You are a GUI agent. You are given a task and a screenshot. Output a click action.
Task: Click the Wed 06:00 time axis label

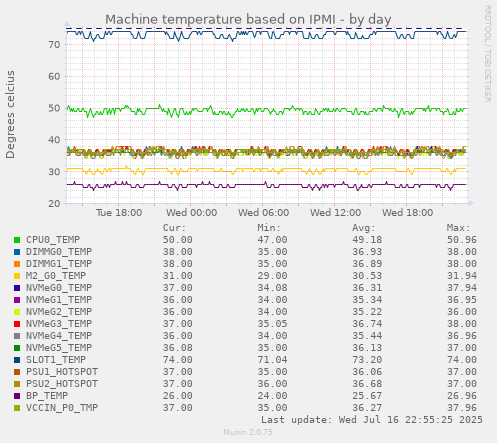(264, 213)
